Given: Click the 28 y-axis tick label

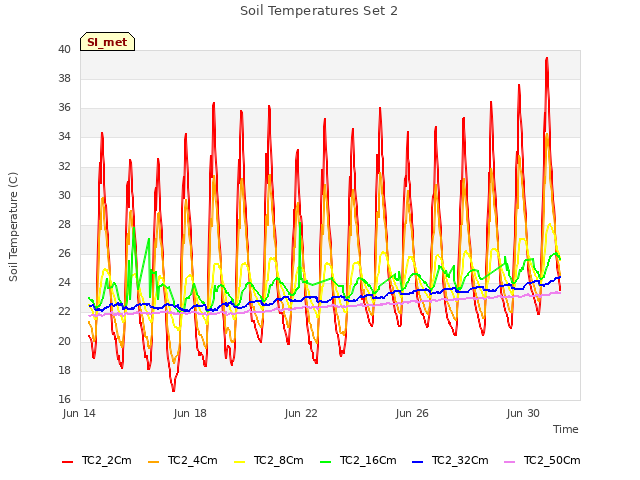Looking at the screenshot, I should pyautogui.click(x=64, y=224).
